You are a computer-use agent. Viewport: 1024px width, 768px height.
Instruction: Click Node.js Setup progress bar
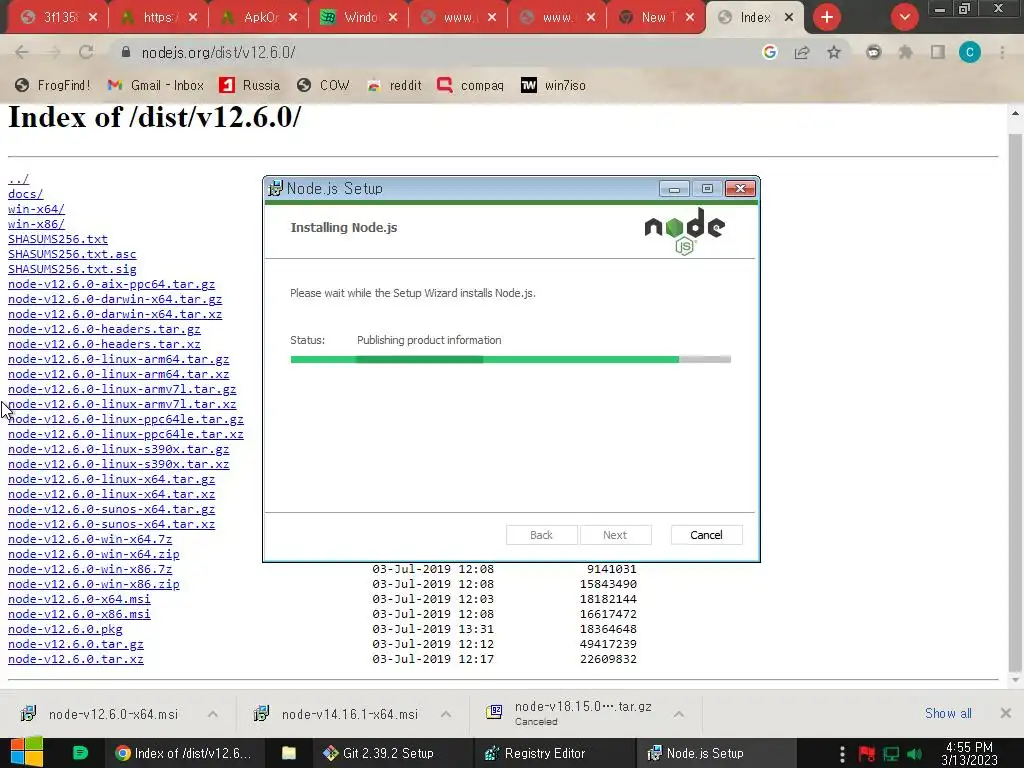point(511,359)
